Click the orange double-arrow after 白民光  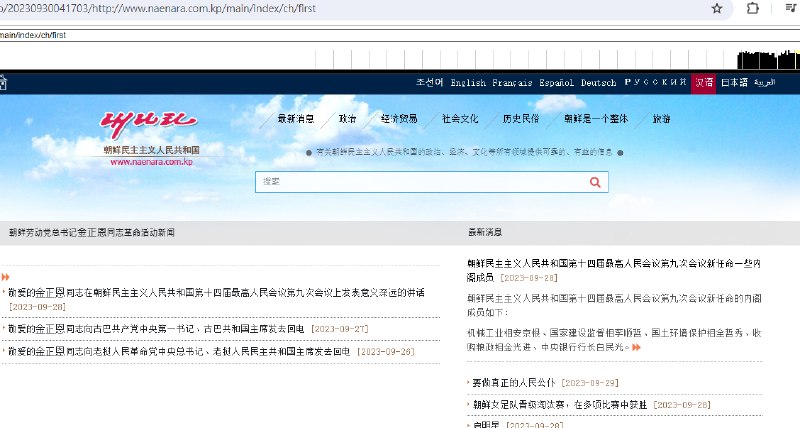click(x=636, y=347)
